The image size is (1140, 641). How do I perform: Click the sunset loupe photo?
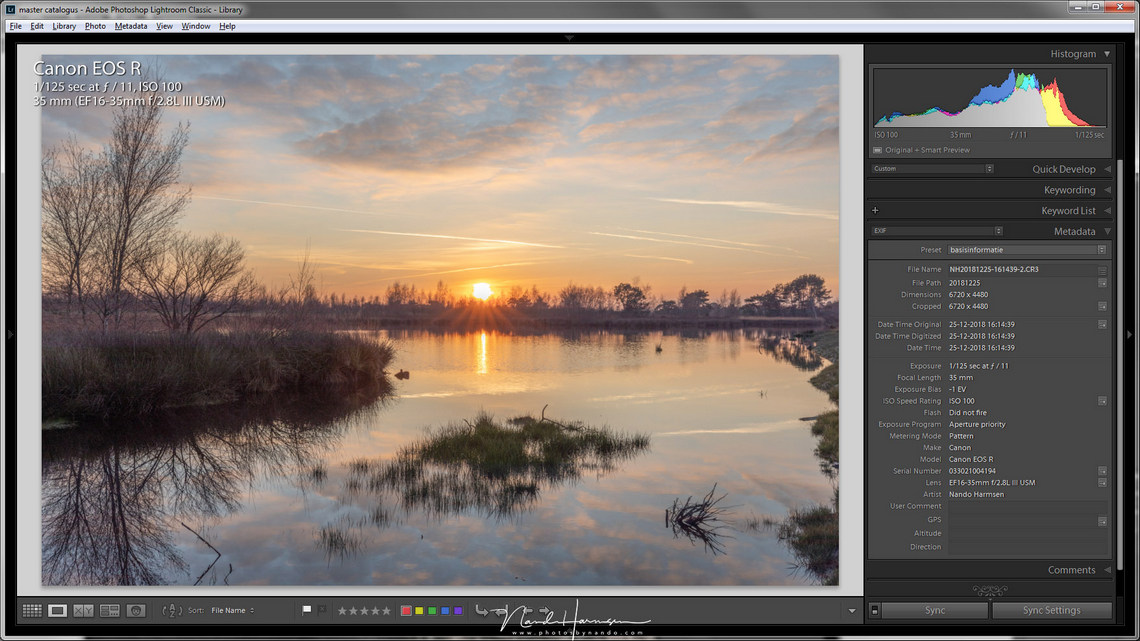[440, 320]
